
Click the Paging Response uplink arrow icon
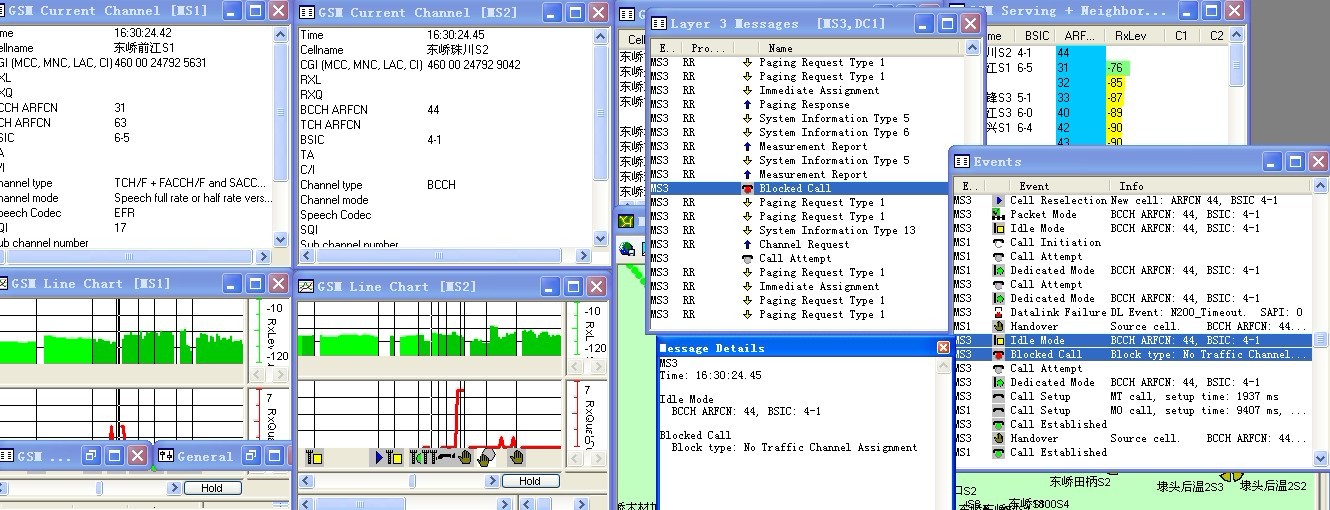coord(747,104)
